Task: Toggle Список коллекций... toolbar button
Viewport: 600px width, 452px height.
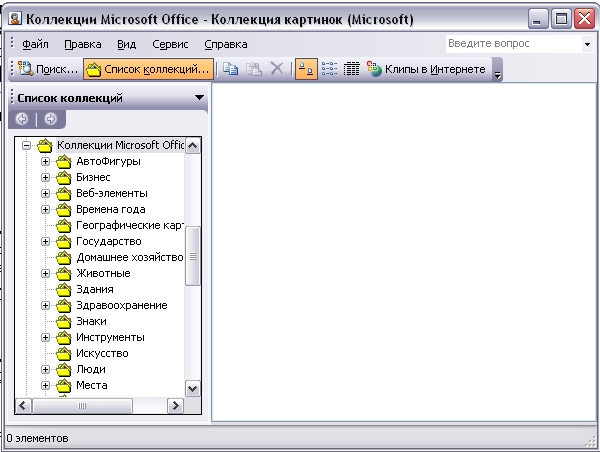Action: [148, 69]
